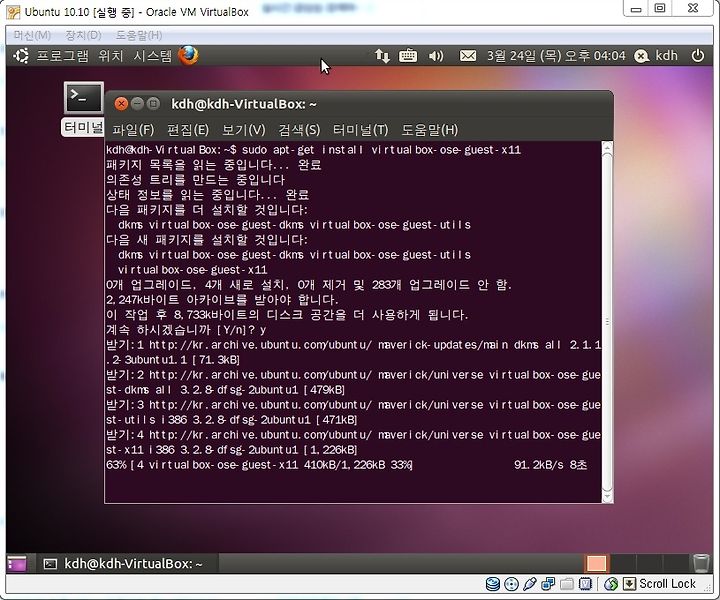
Task: Open the Ubuntu logo applications icon
Action: (21, 56)
